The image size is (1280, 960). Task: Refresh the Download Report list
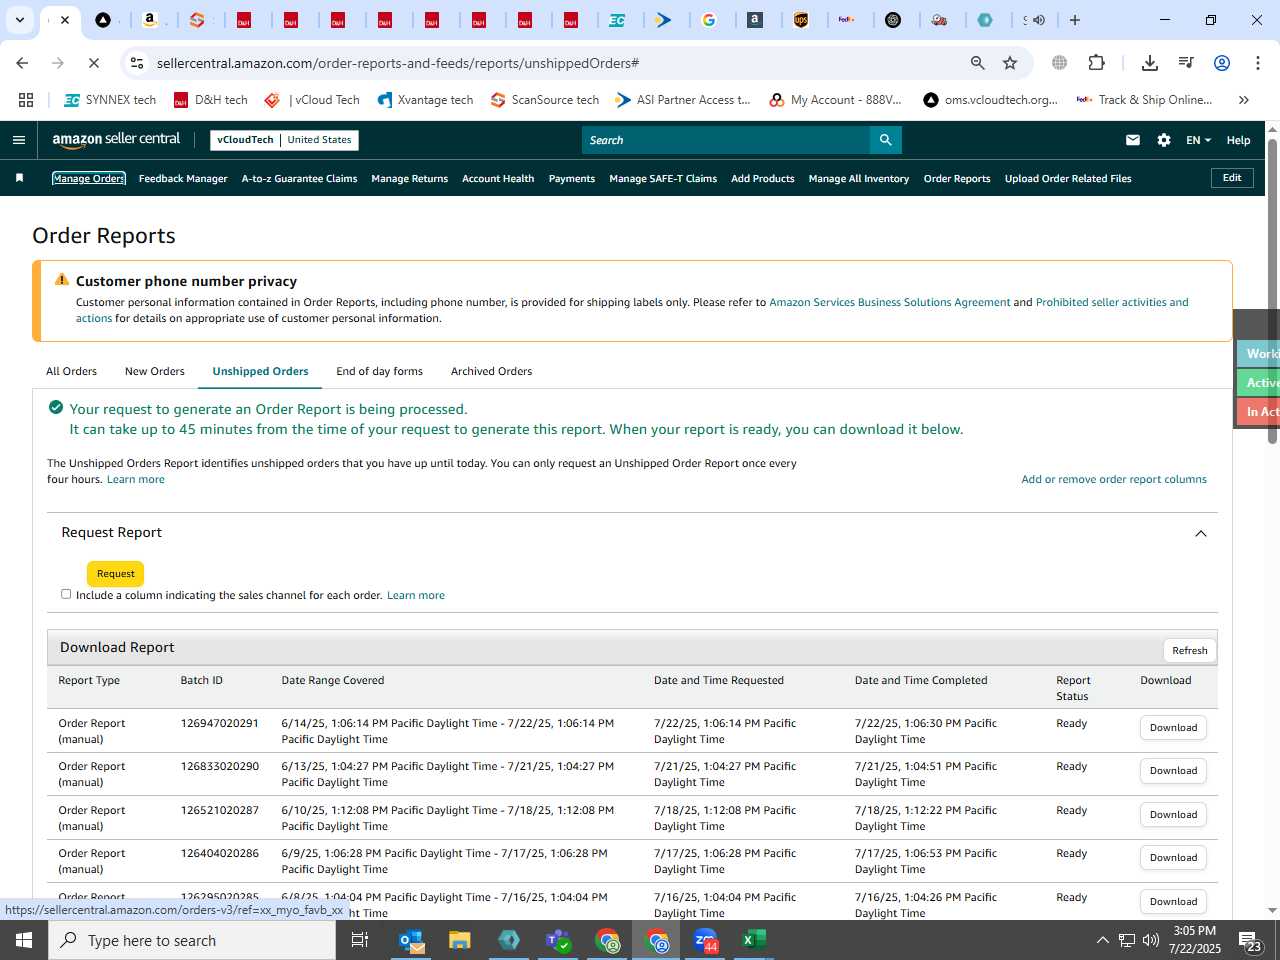tap(1189, 650)
